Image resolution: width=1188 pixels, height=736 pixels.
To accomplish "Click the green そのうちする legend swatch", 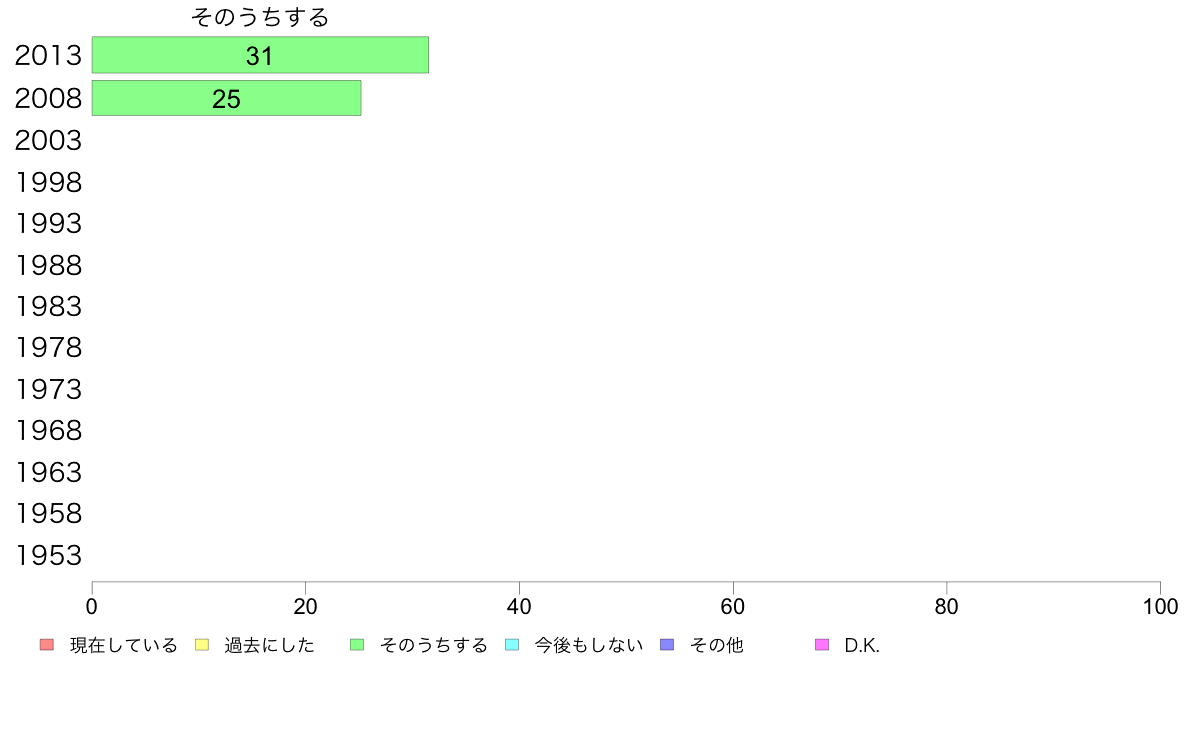I will coord(357,645).
